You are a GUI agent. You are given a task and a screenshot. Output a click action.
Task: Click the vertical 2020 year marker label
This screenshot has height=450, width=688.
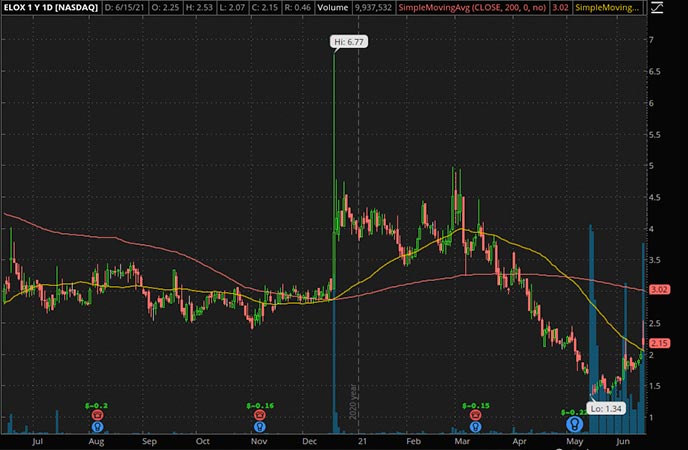(x=353, y=401)
